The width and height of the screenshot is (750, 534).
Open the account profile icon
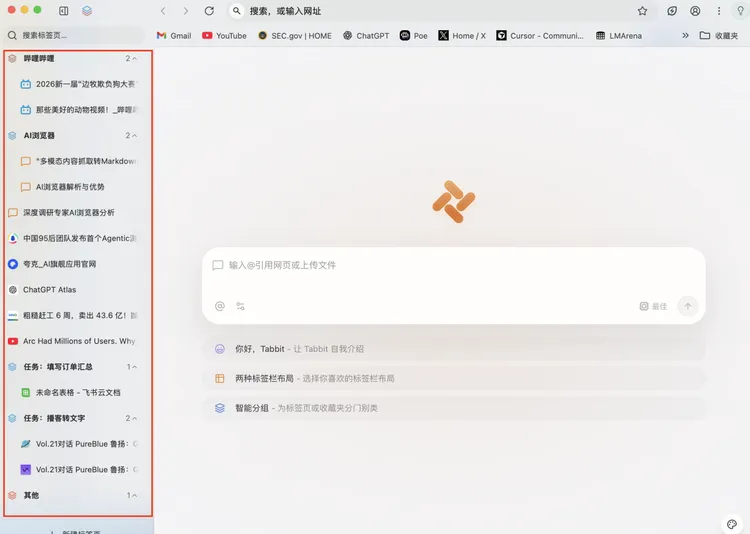[x=695, y=11]
